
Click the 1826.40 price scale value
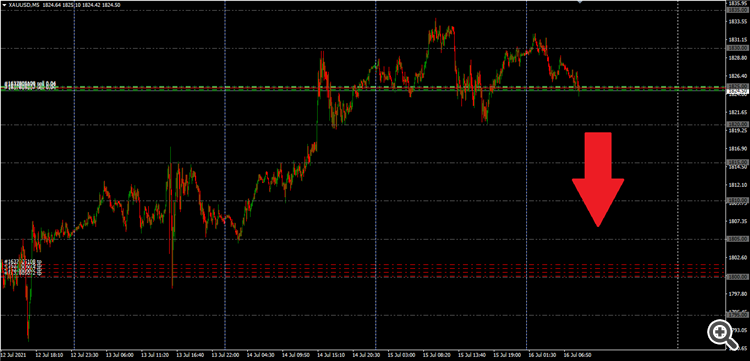click(737, 76)
